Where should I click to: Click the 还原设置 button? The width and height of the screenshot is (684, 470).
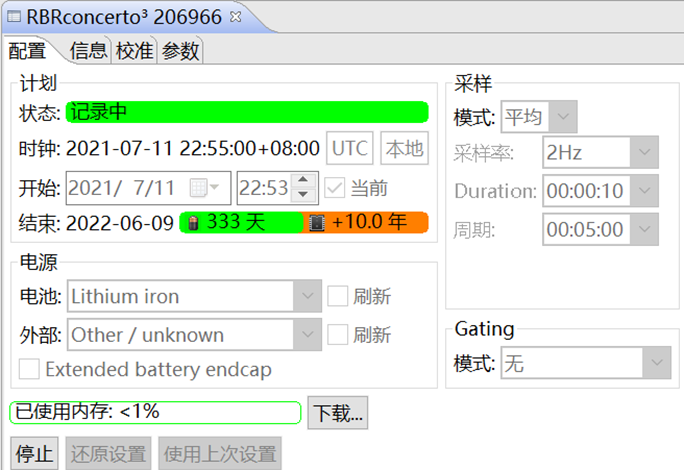click(108, 453)
